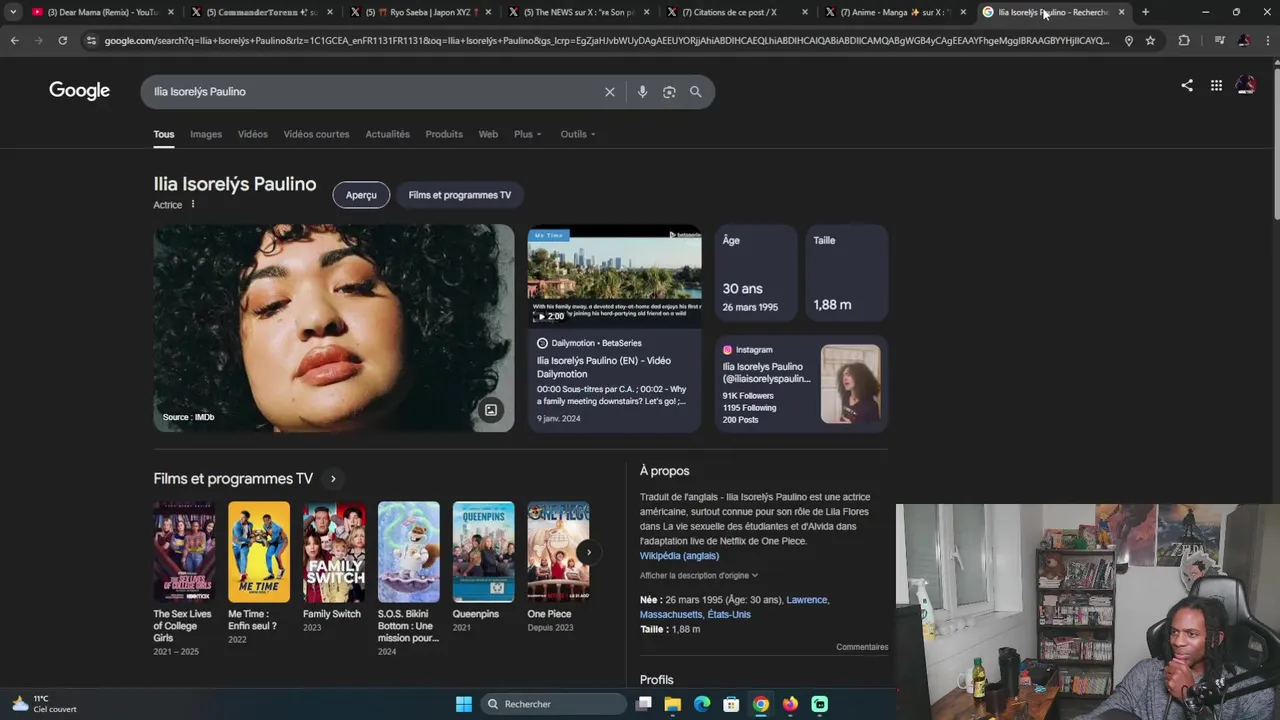Open Google Lens image search icon

tap(669, 91)
